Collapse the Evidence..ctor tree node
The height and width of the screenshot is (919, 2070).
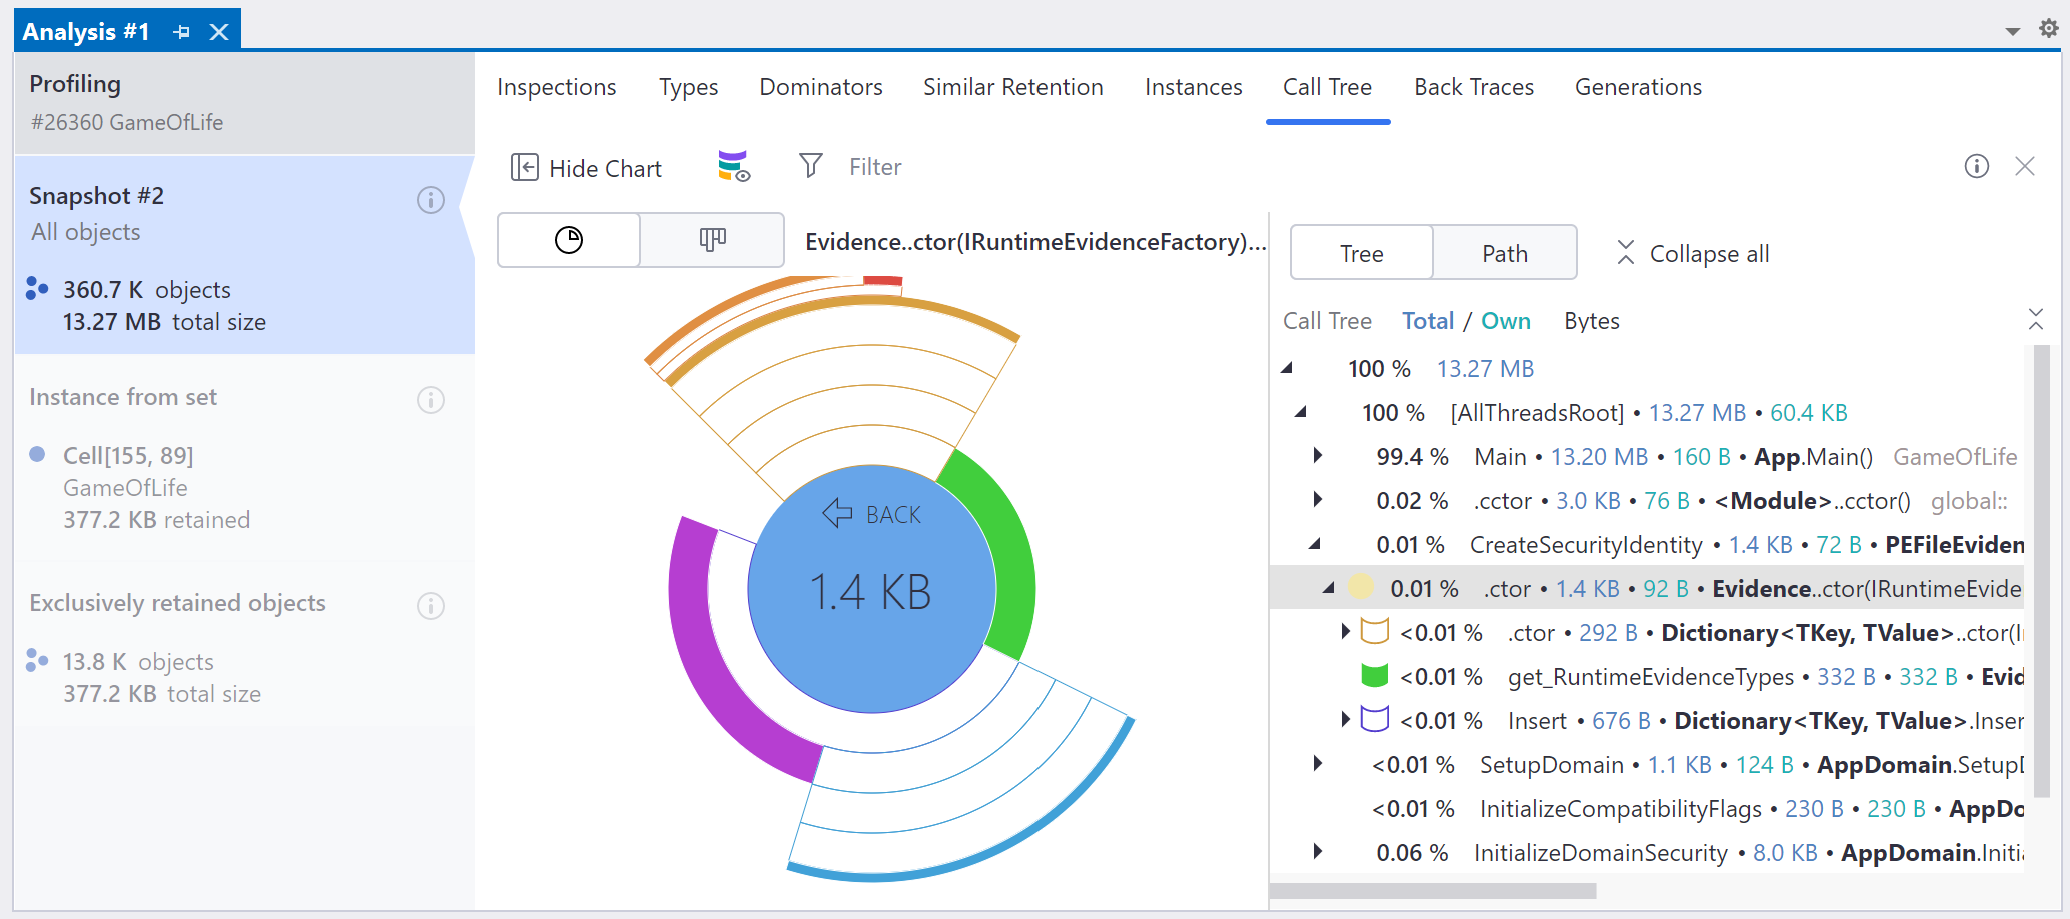click(1327, 588)
